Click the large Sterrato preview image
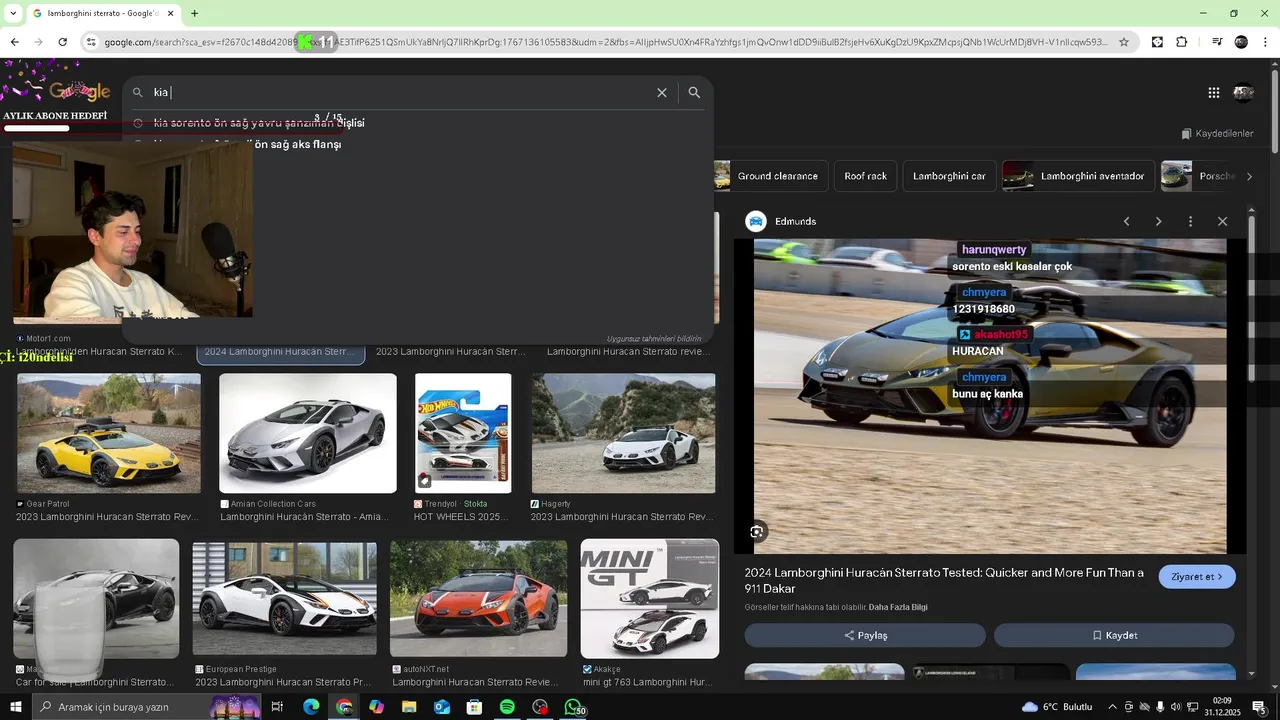This screenshot has width=1280, height=720. (x=990, y=396)
